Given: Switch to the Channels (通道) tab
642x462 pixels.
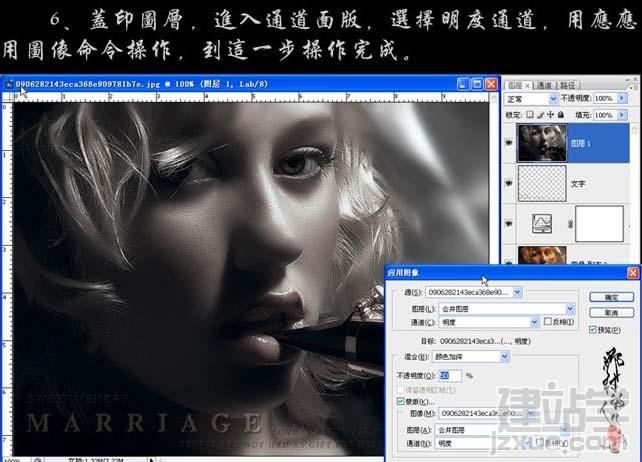Looking at the screenshot, I should [x=544, y=85].
